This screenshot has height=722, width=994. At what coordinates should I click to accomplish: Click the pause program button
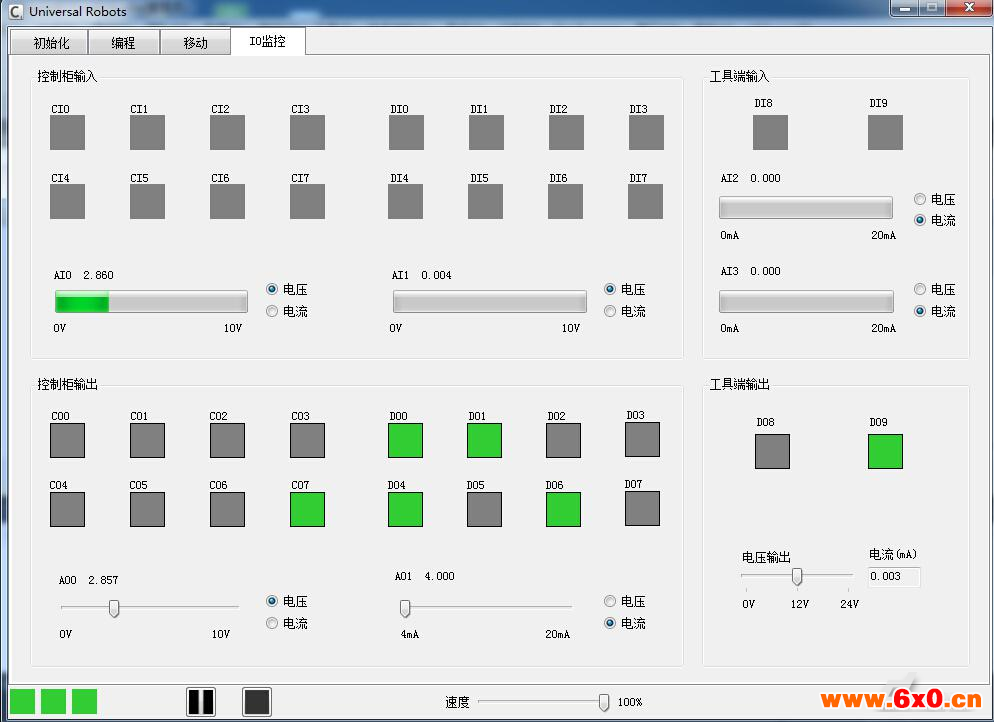[201, 702]
